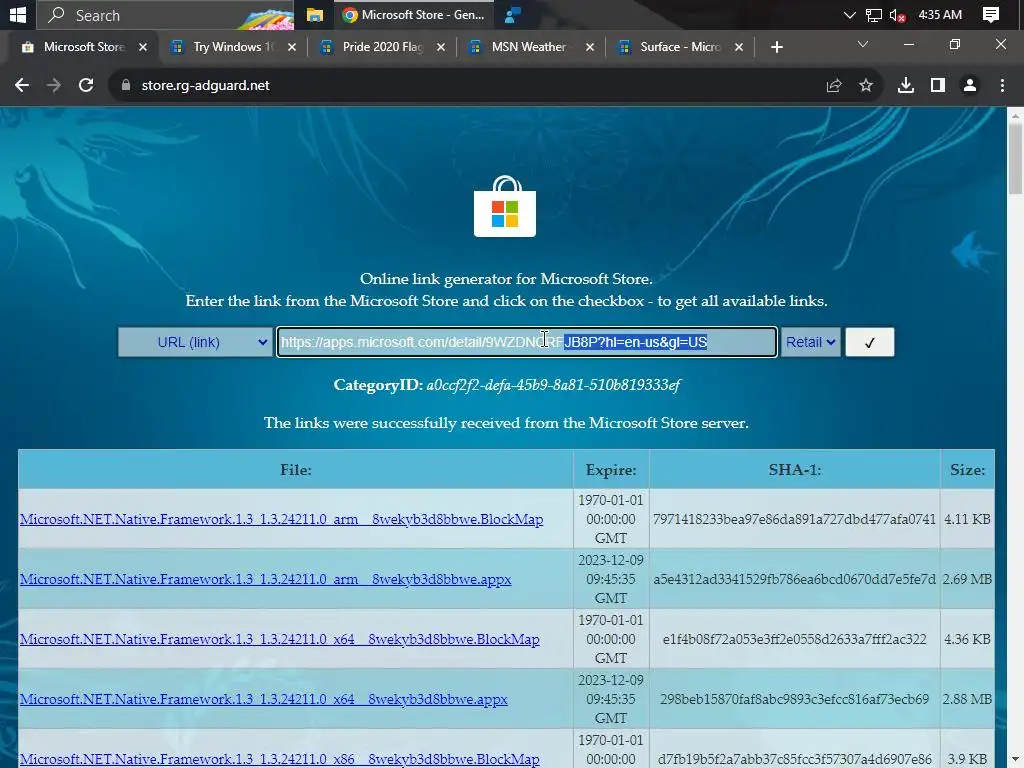Click the 4:35 AM taskbar clock

pos(940,14)
